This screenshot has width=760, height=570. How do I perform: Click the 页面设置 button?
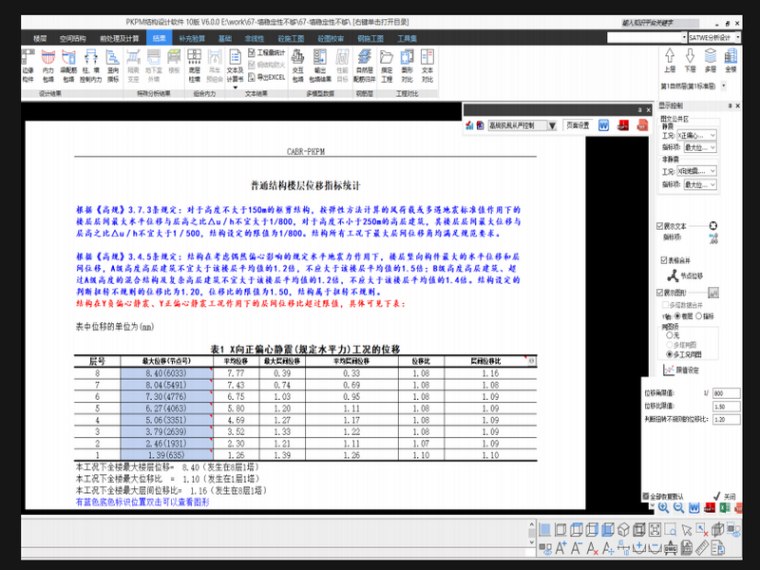point(578,126)
